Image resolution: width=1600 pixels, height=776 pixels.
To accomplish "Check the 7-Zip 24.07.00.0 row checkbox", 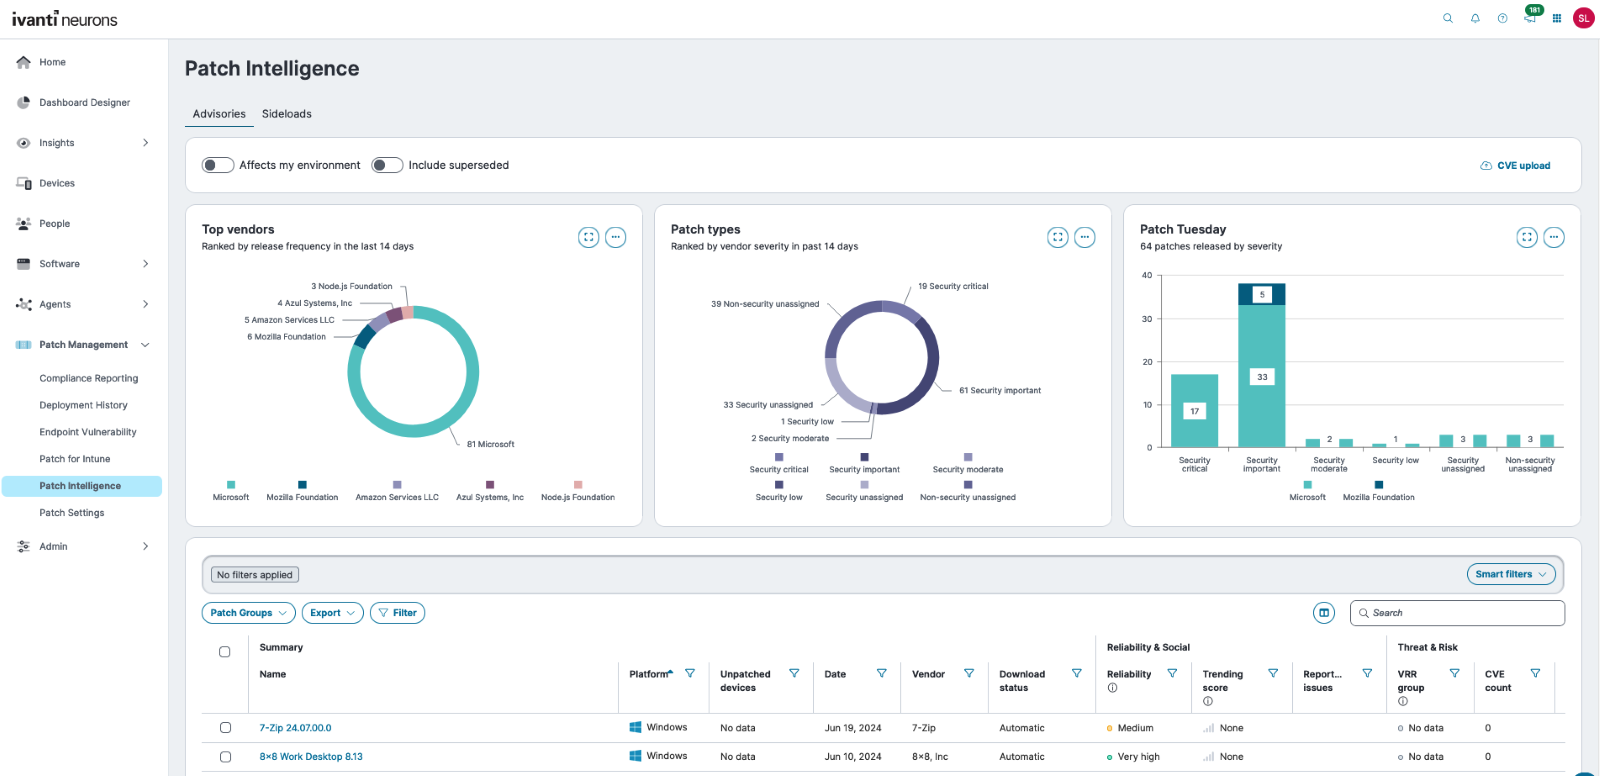I will point(225,728).
